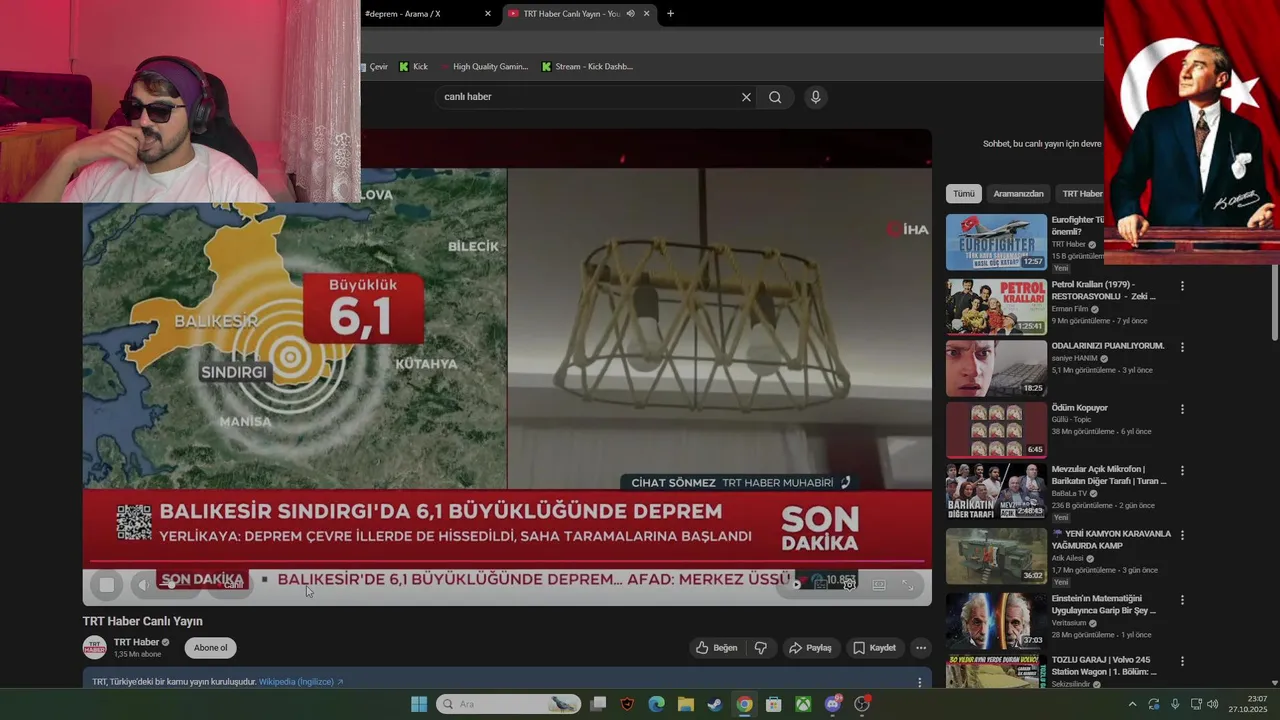Open options for Einstein'ın Matematiğini video
This screenshot has width=1280, height=720.
click(1182, 600)
